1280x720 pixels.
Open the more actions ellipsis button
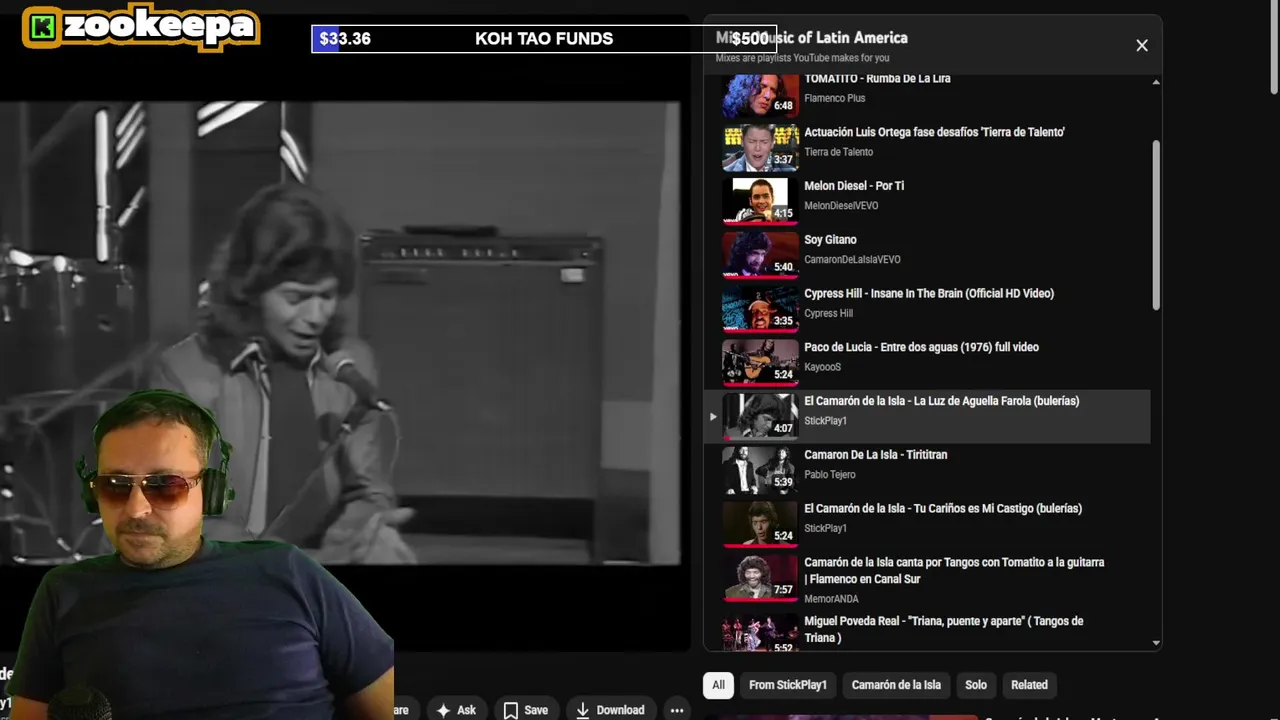click(677, 710)
